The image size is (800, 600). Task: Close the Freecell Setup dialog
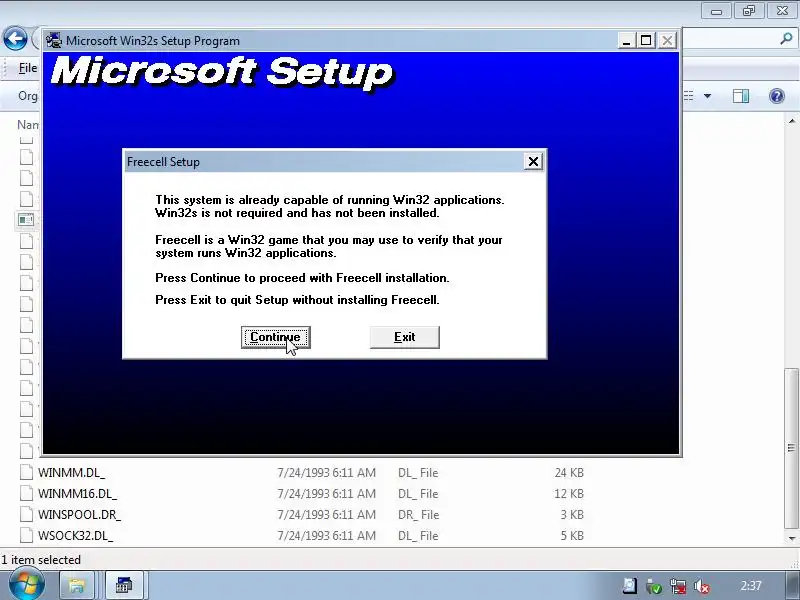(533, 162)
